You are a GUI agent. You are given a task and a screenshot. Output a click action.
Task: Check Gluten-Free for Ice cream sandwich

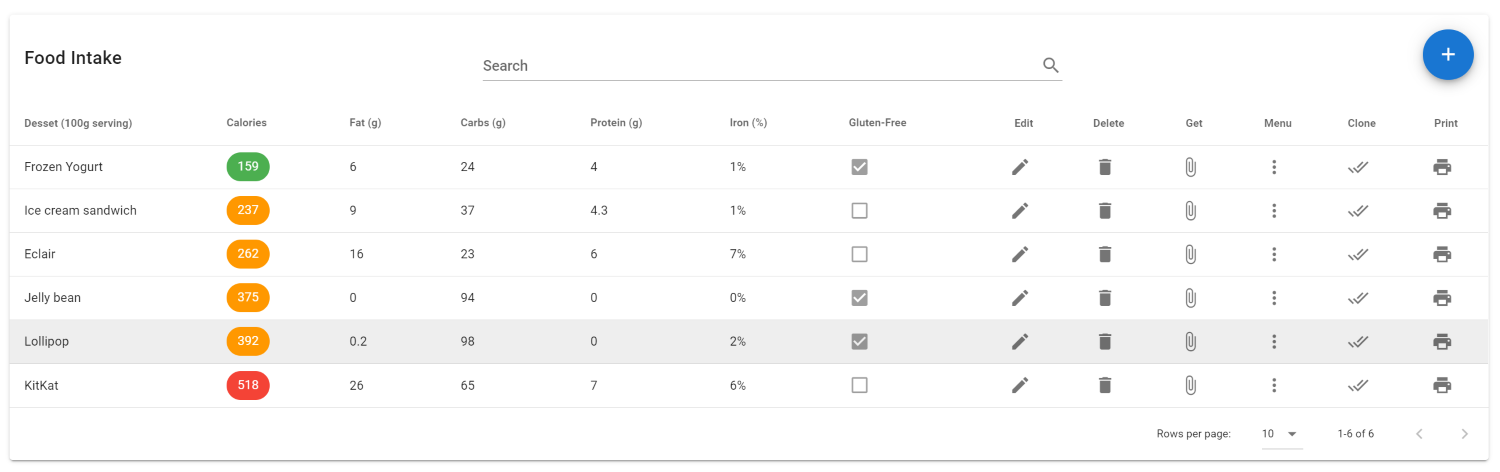pyautogui.click(x=859, y=211)
